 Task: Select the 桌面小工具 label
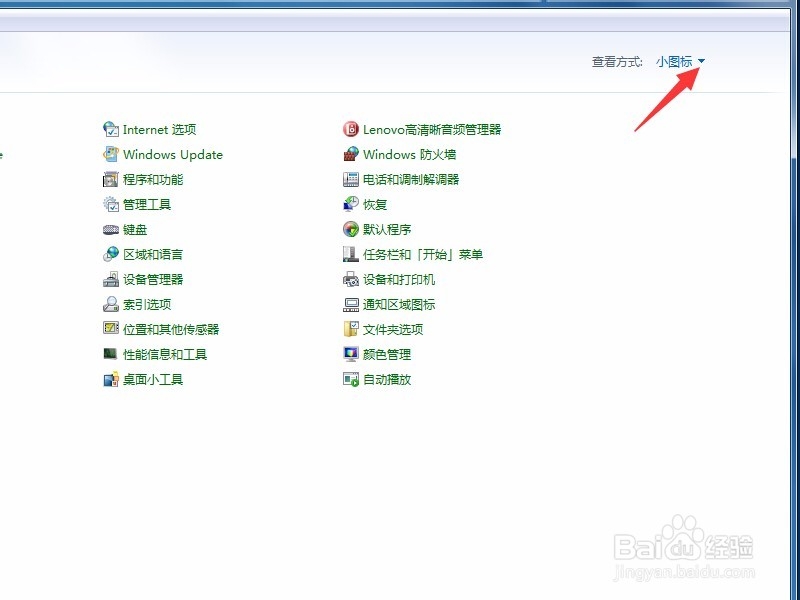click(x=153, y=380)
